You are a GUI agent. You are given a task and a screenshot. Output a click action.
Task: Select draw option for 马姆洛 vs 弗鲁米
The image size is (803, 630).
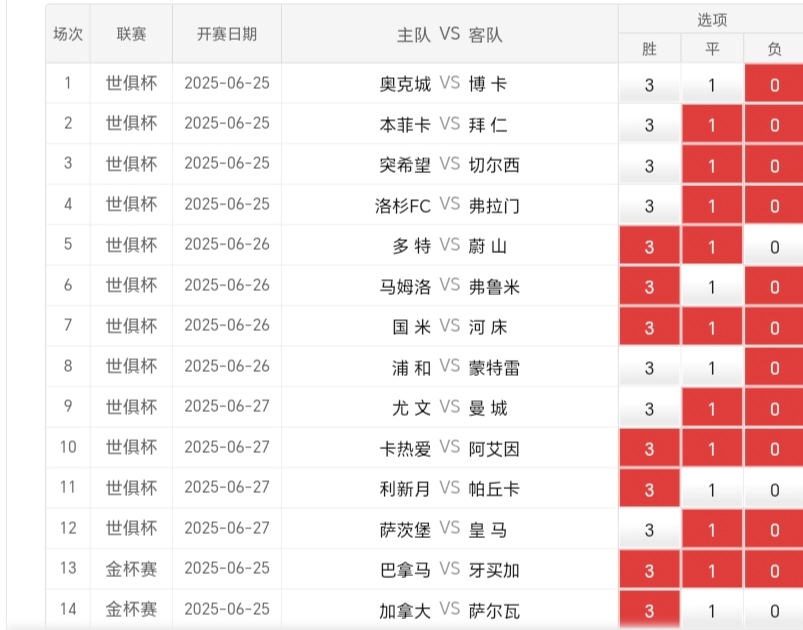[712, 287]
